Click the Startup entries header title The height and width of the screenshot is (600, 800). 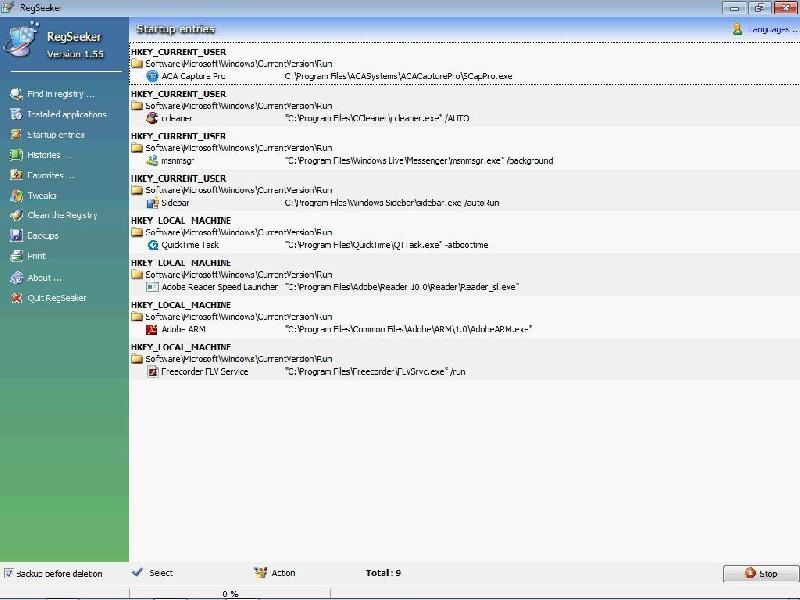coord(176,29)
